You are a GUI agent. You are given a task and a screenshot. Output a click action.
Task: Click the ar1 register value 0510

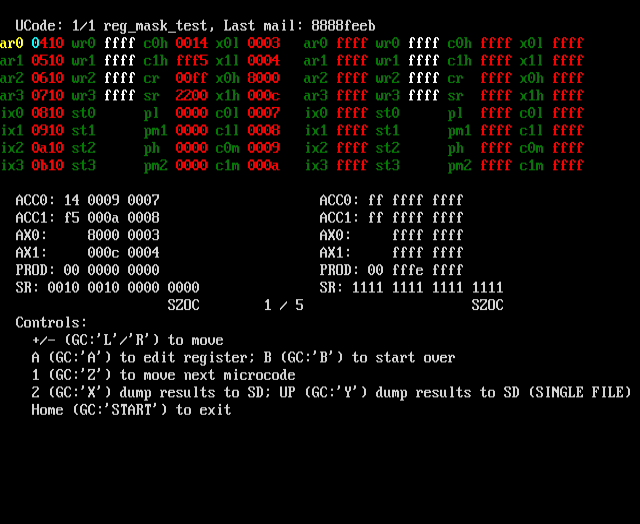point(48,60)
